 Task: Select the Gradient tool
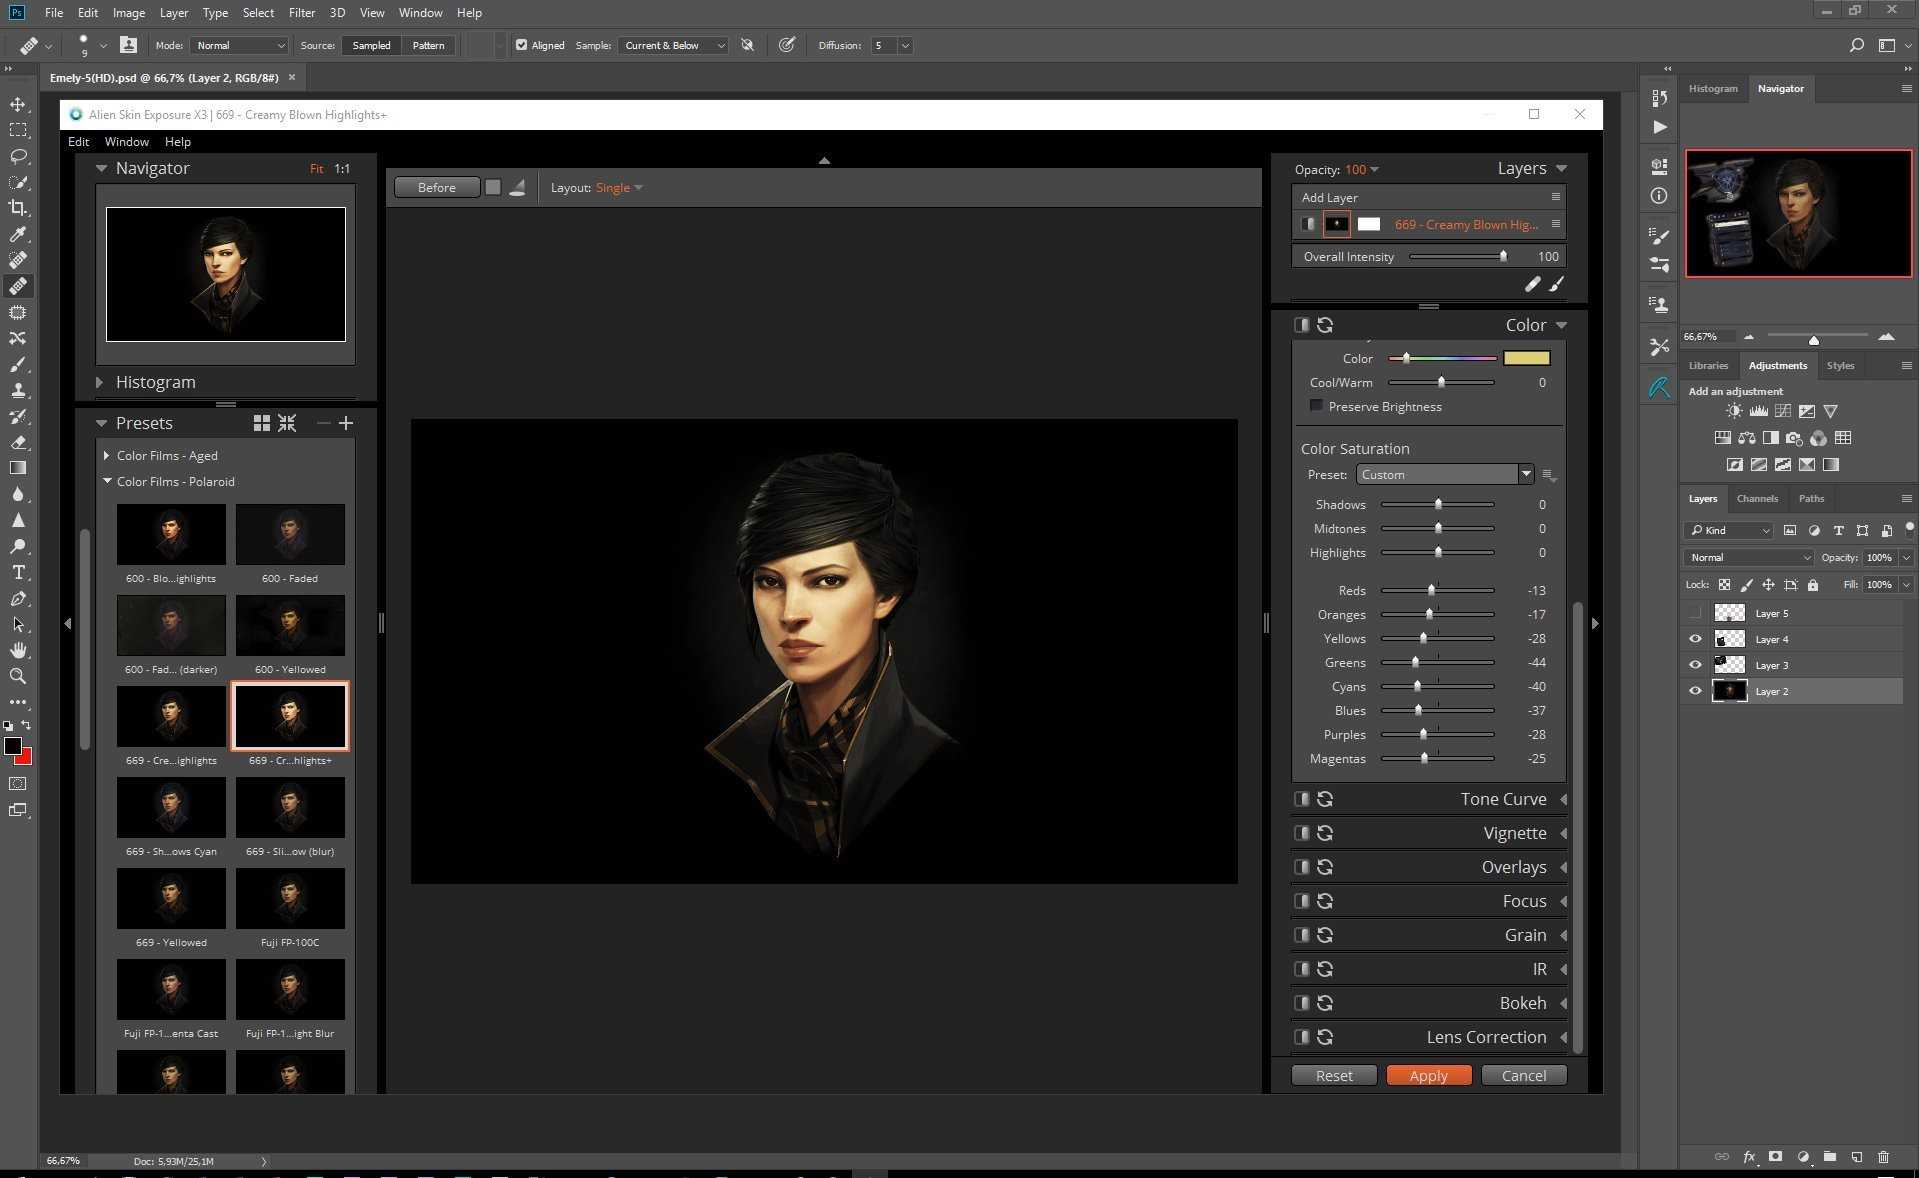coord(18,468)
